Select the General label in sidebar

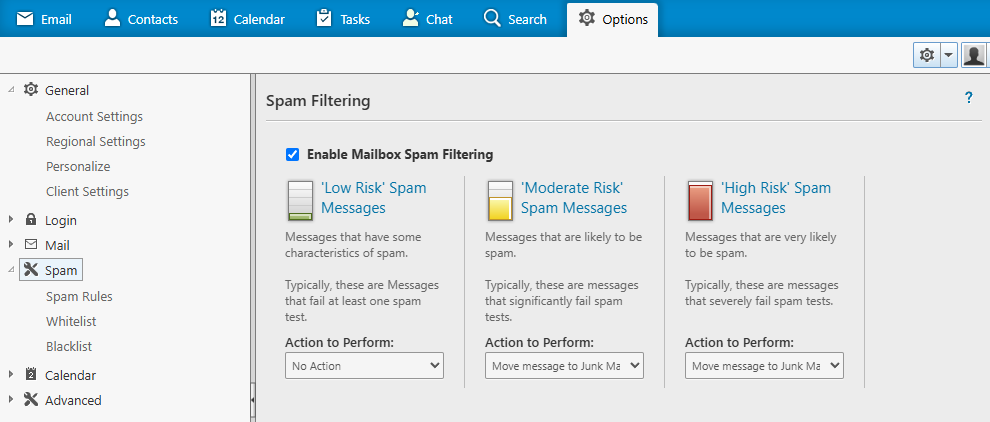coord(67,90)
